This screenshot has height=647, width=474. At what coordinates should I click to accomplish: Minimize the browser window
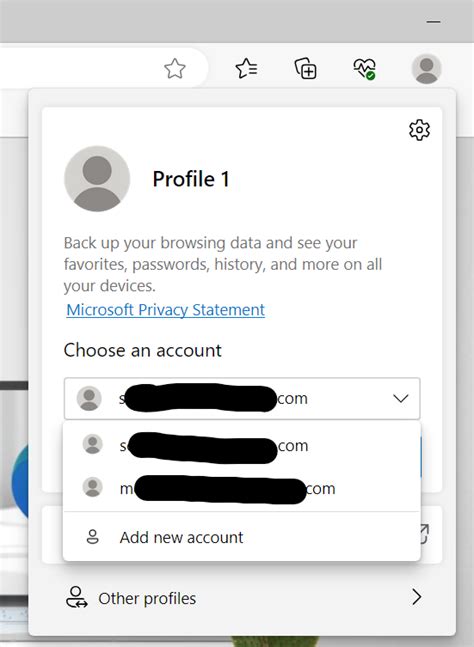click(x=433, y=21)
